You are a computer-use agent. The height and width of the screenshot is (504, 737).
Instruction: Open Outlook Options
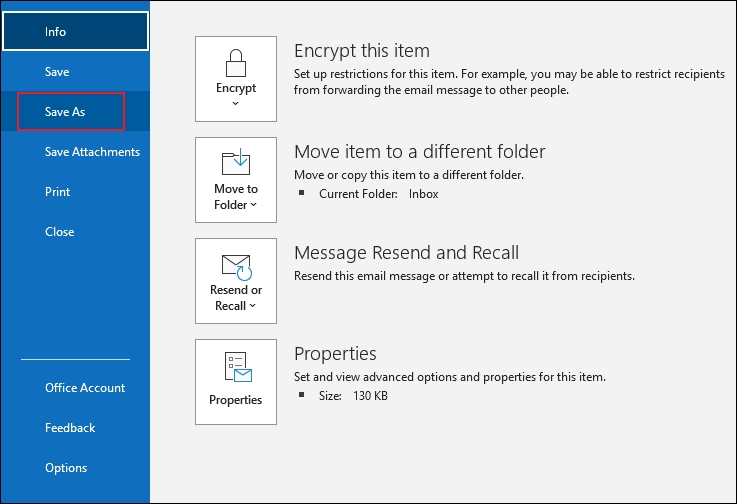pos(66,468)
